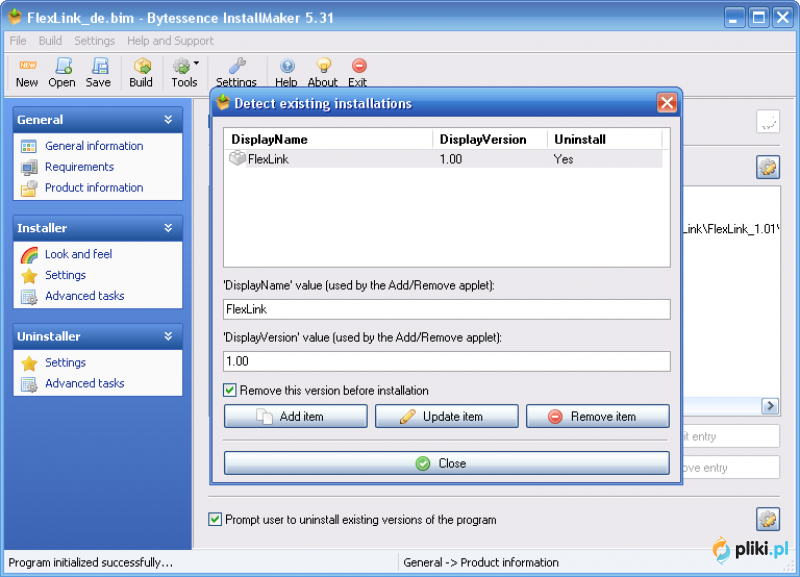This screenshot has width=800, height=577.
Task: Click the DisplayVersion value input field
Action: tap(447, 361)
